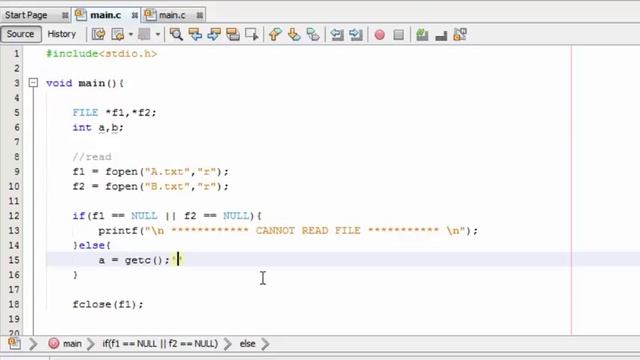
Task: Click the if(f1 == NULL || f2 == NULL) breadcrumb
Action: point(160,344)
